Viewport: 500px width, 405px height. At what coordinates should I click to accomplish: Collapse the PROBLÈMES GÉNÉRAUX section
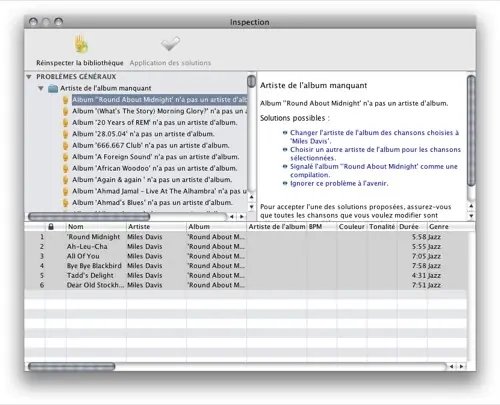(x=29, y=77)
